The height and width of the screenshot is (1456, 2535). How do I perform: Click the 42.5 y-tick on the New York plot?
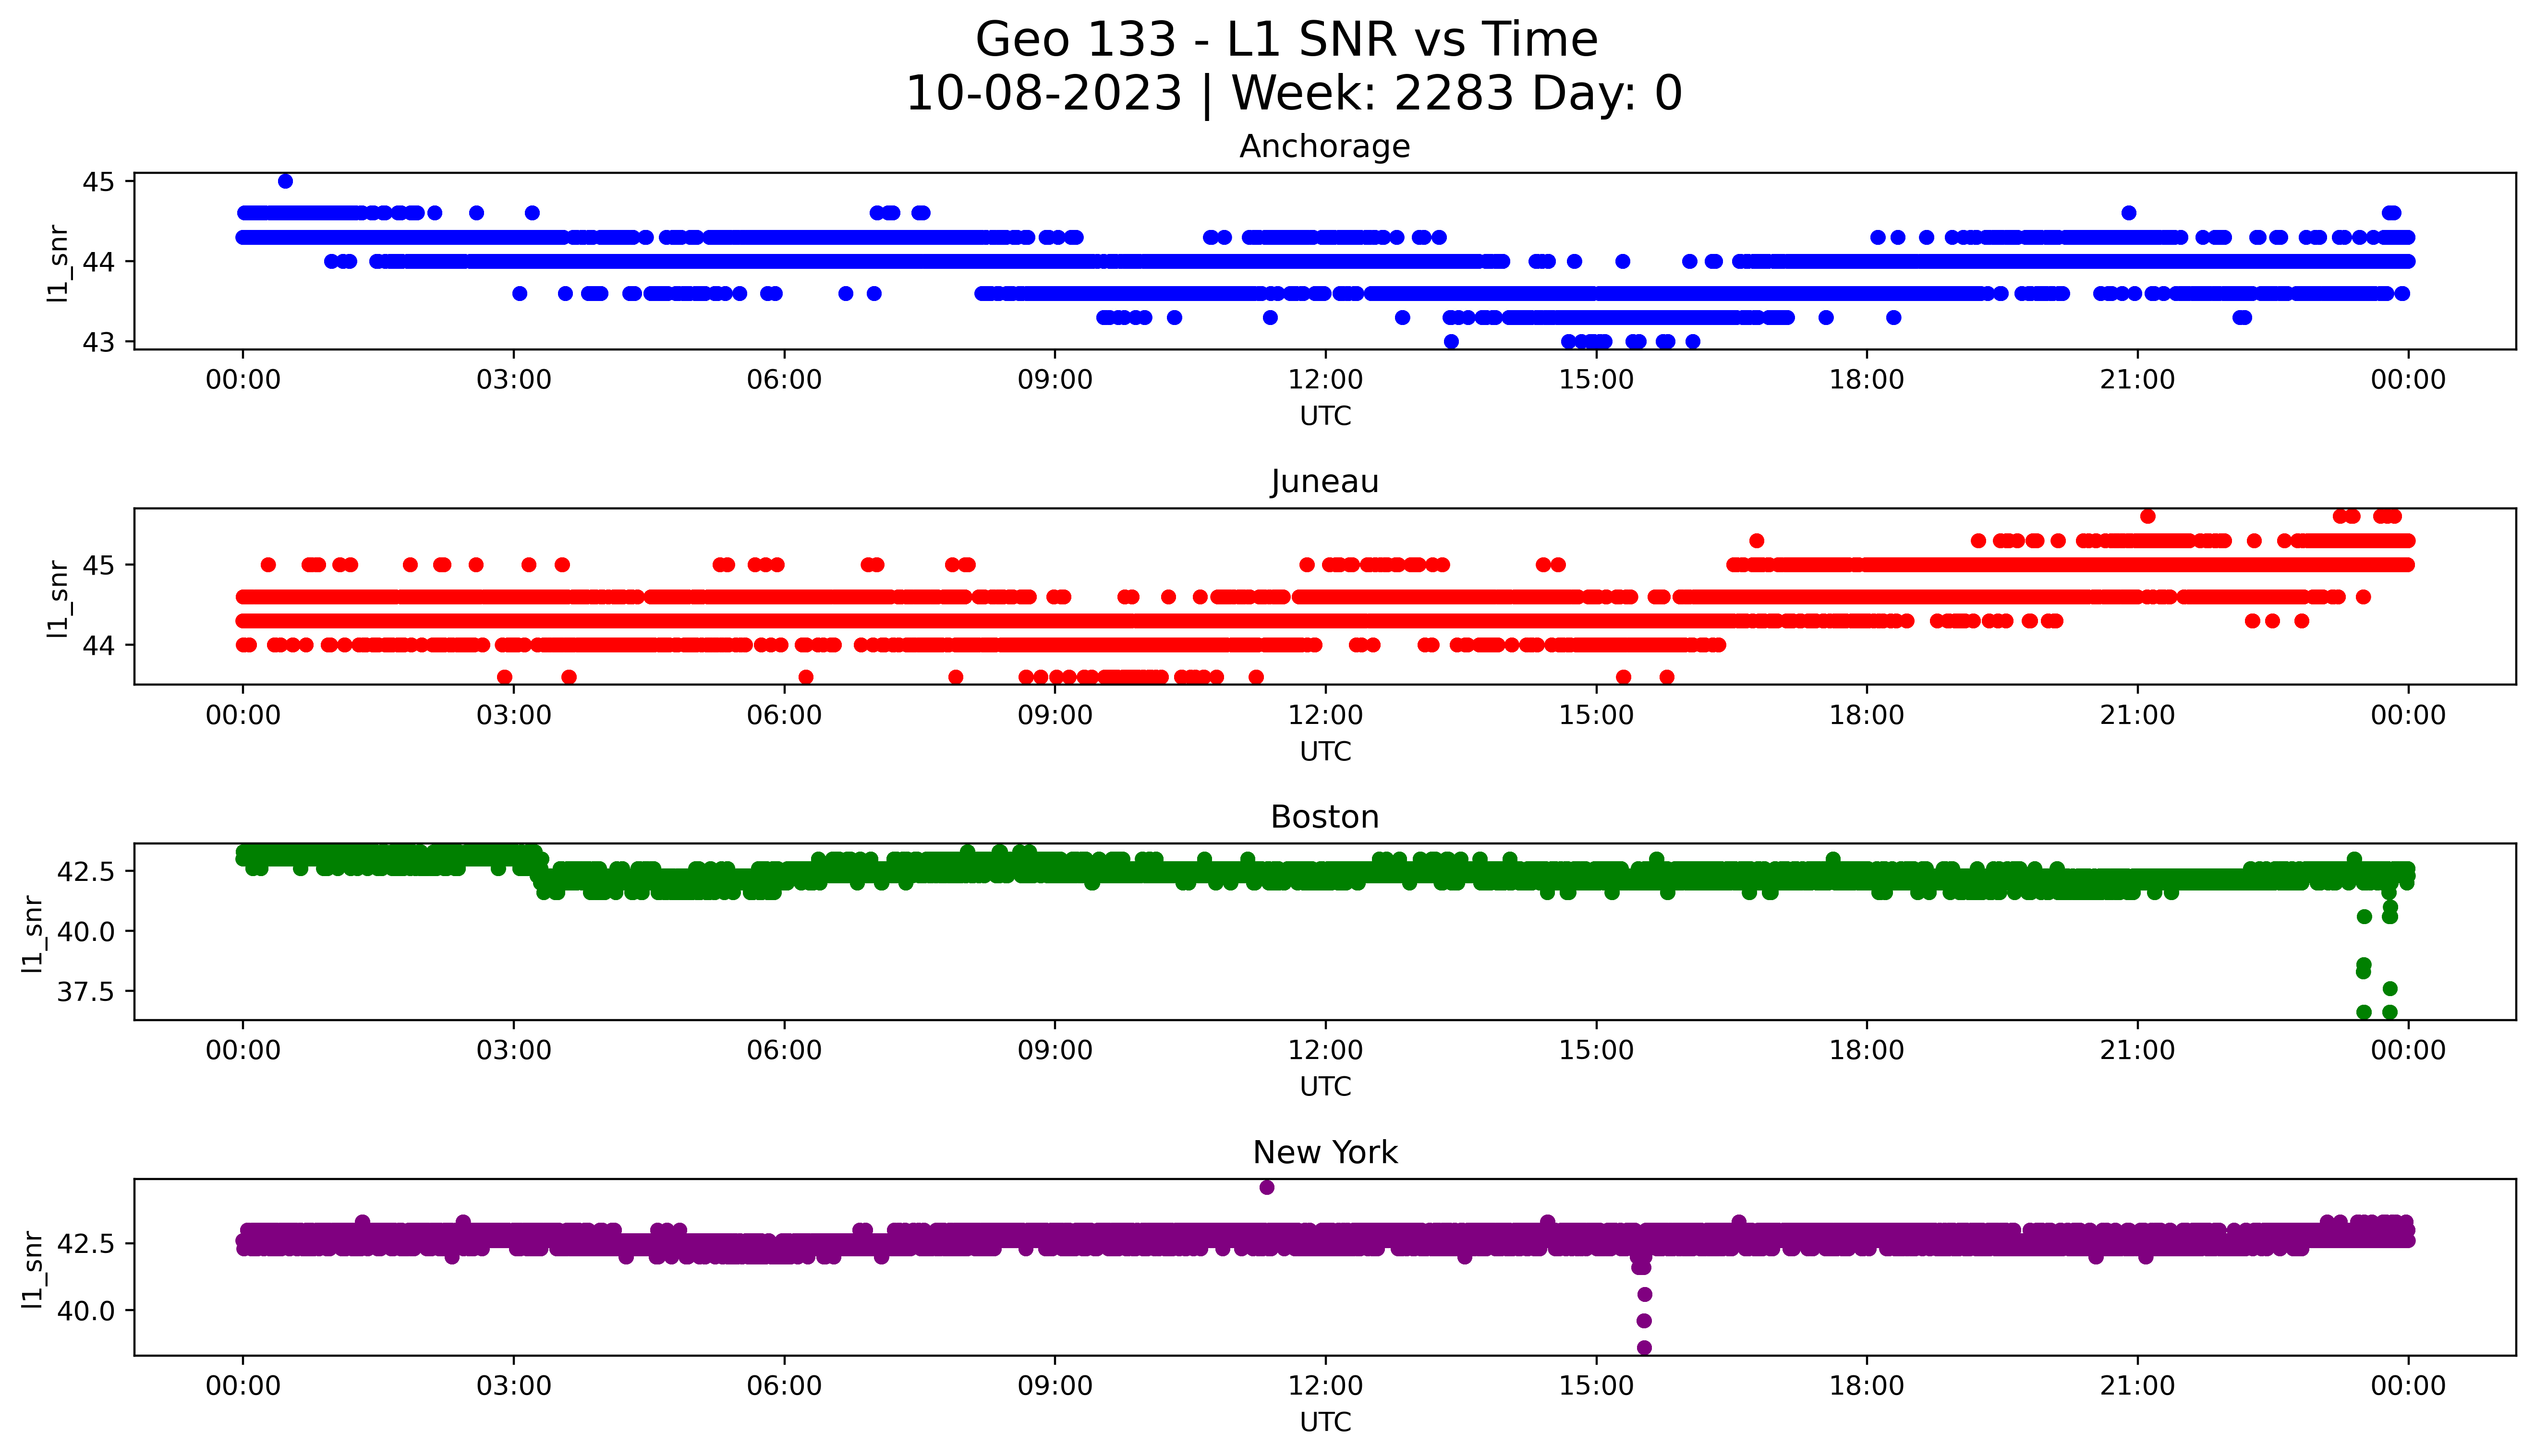click(86, 1244)
